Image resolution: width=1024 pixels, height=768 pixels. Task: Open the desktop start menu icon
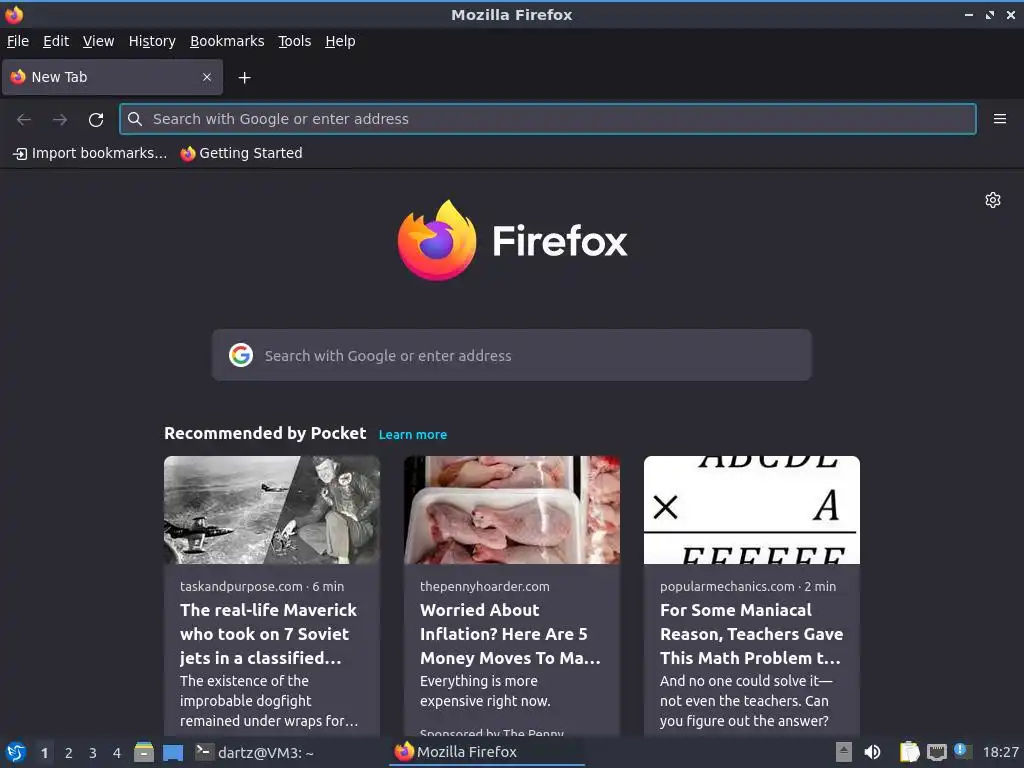click(16, 752)
